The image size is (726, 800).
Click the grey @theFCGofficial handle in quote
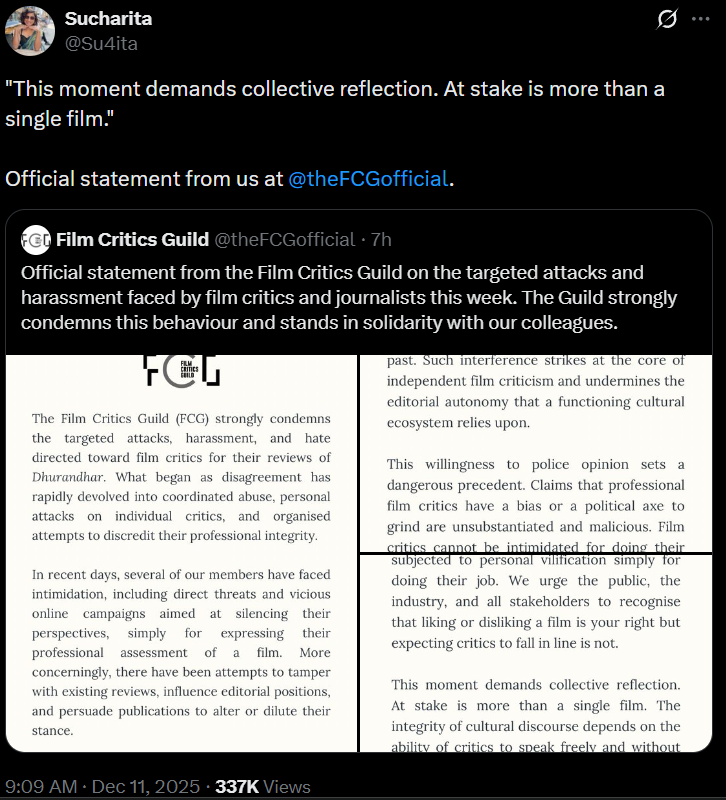[x=285, y=239]
